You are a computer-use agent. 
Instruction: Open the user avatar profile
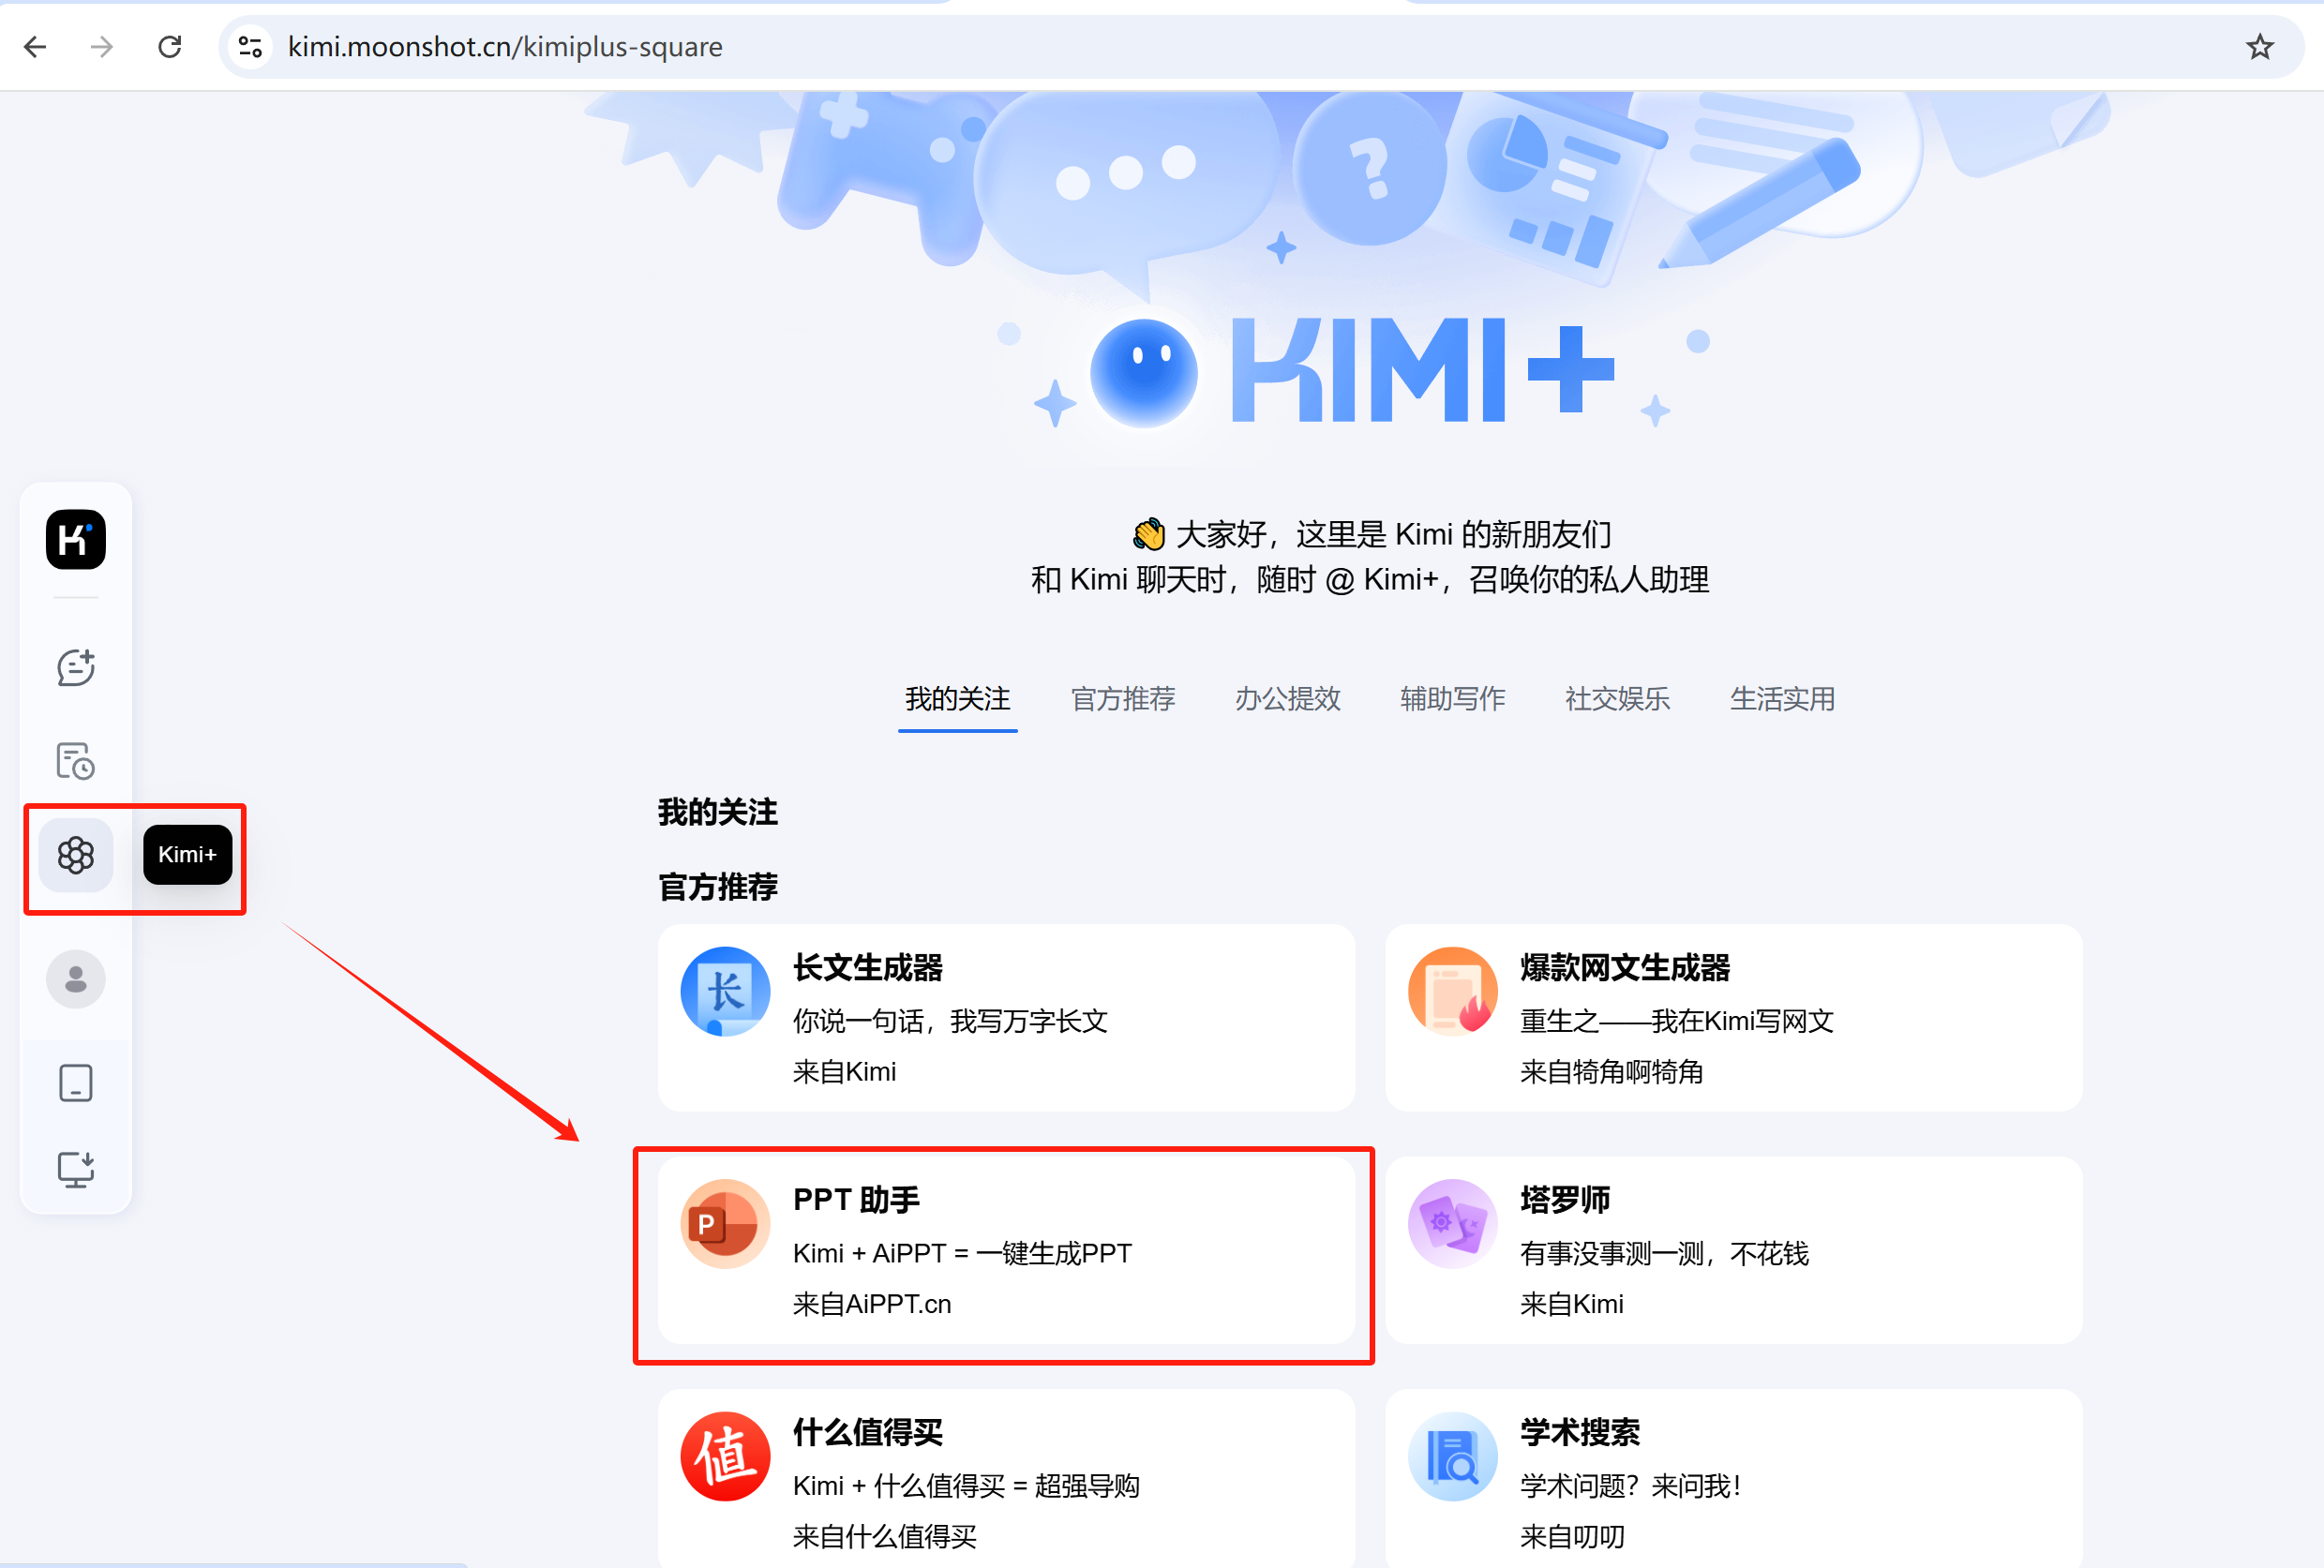[x=76, y=979]
